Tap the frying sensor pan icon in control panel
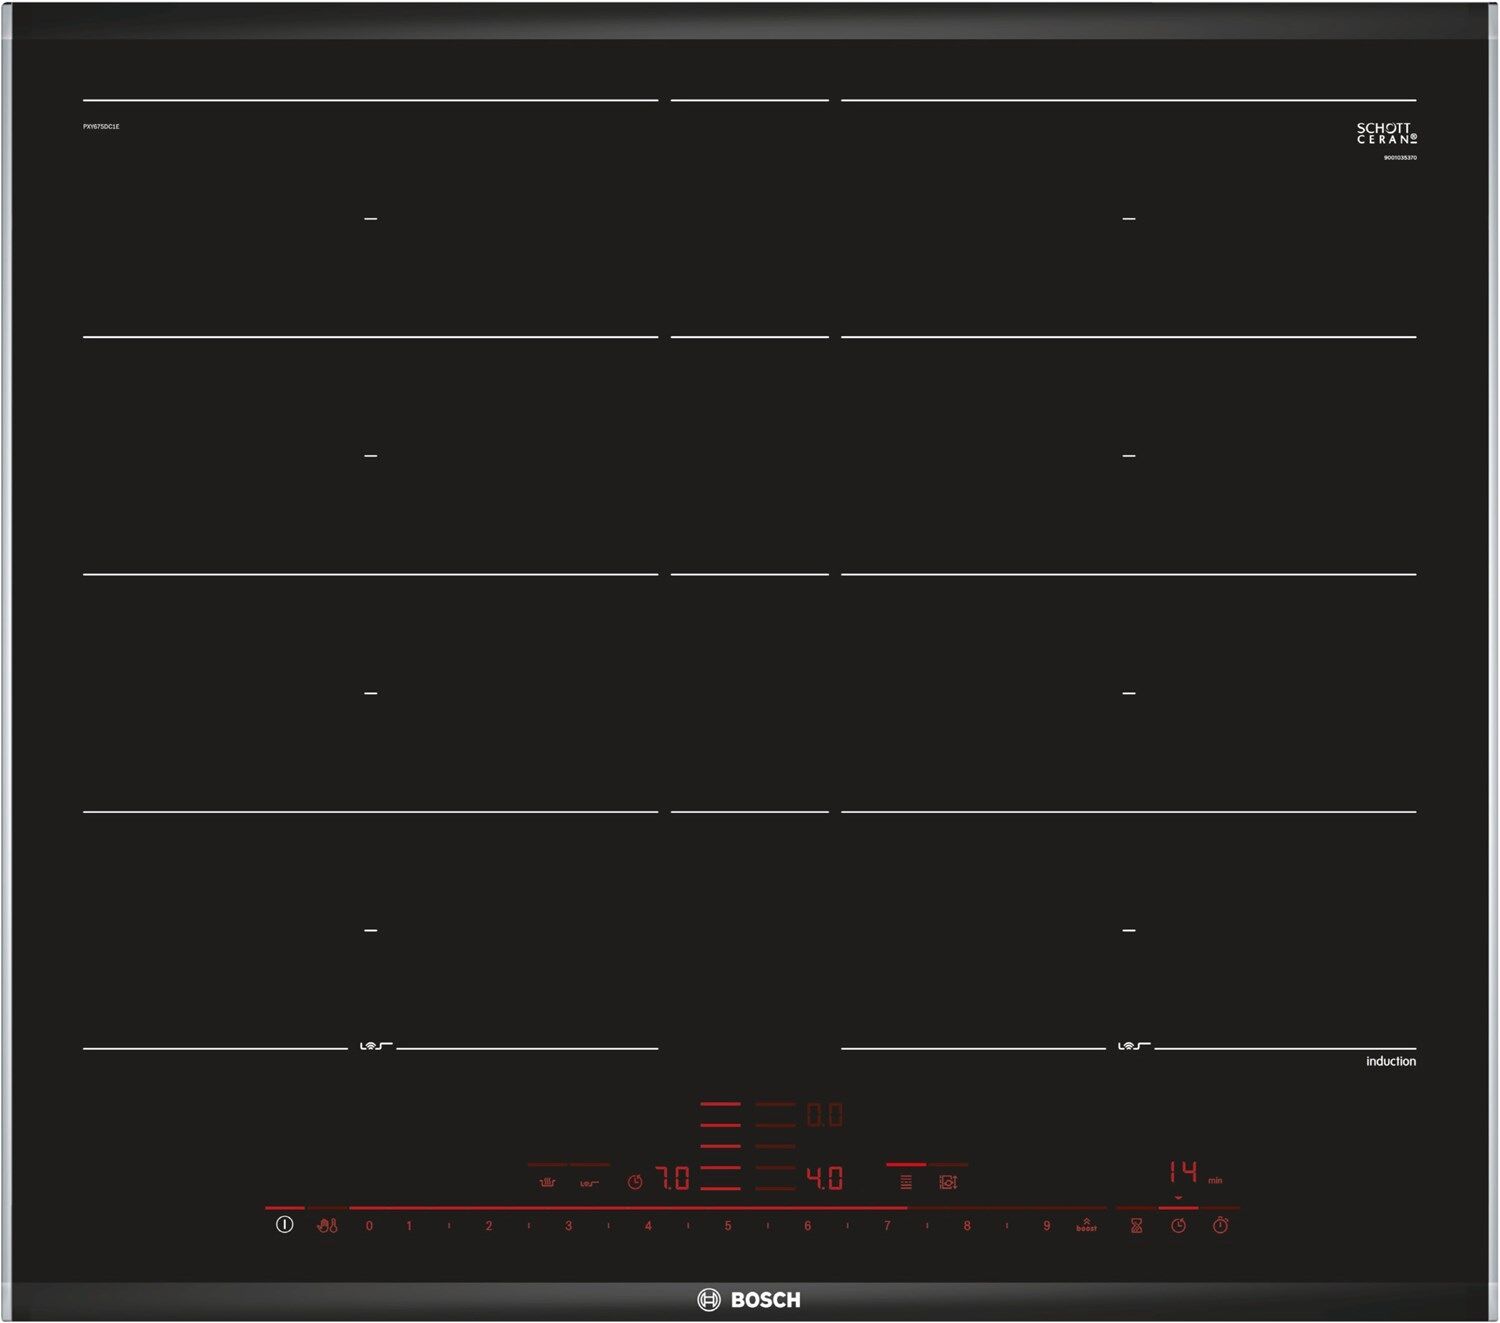 coord(589,1183)
